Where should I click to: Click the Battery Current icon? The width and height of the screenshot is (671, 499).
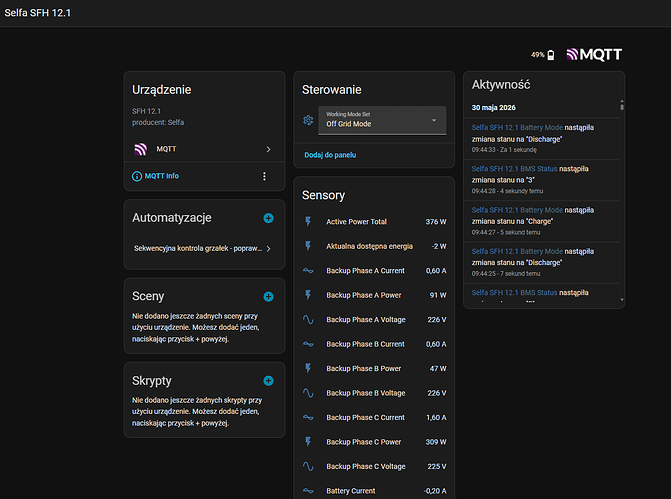308,490
